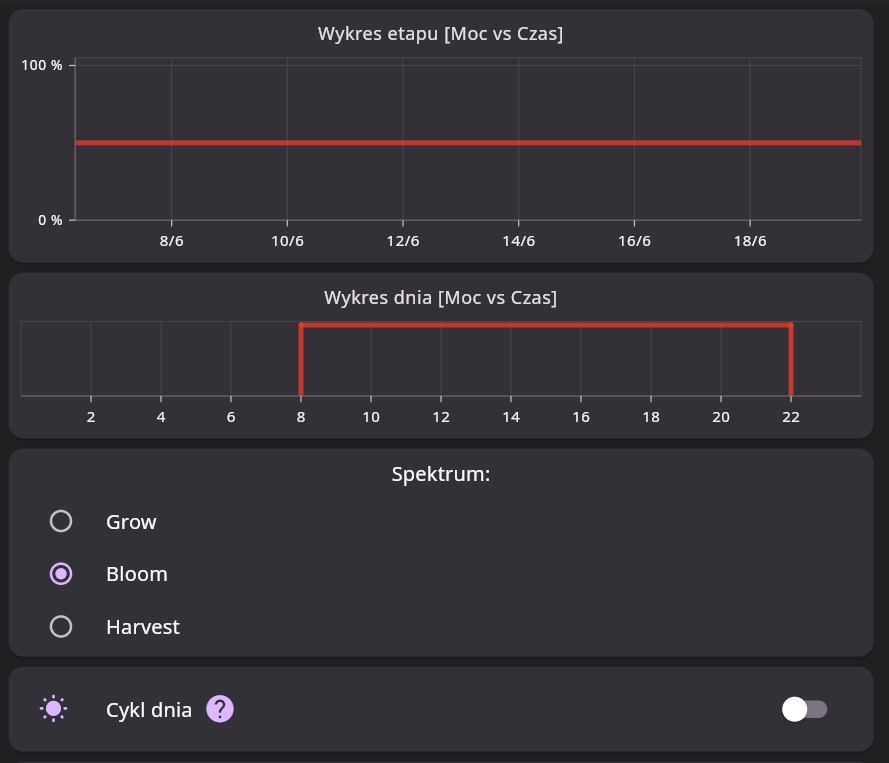Click hour 14 on the day chart axis
The width and height of the screenshot is (889, 763).
click(x=511, y=417)
